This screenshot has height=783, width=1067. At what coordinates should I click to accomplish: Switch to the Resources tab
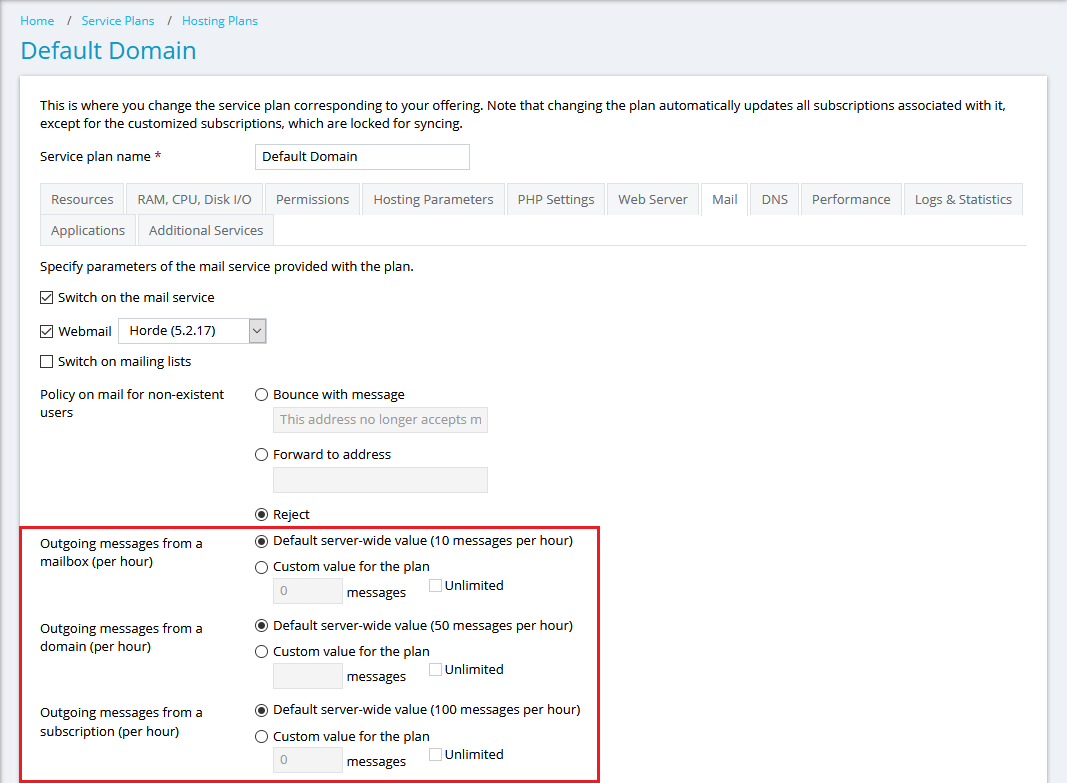[x=82, y=200]
